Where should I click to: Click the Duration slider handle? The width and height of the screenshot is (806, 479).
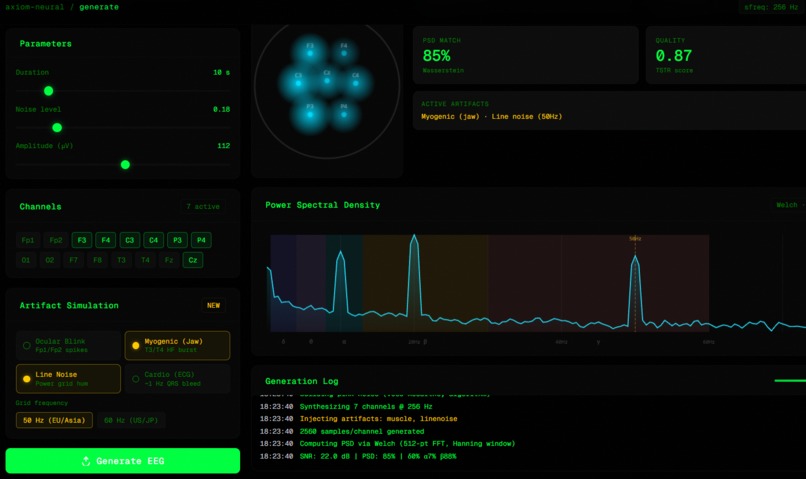click(x=48, y=91)
